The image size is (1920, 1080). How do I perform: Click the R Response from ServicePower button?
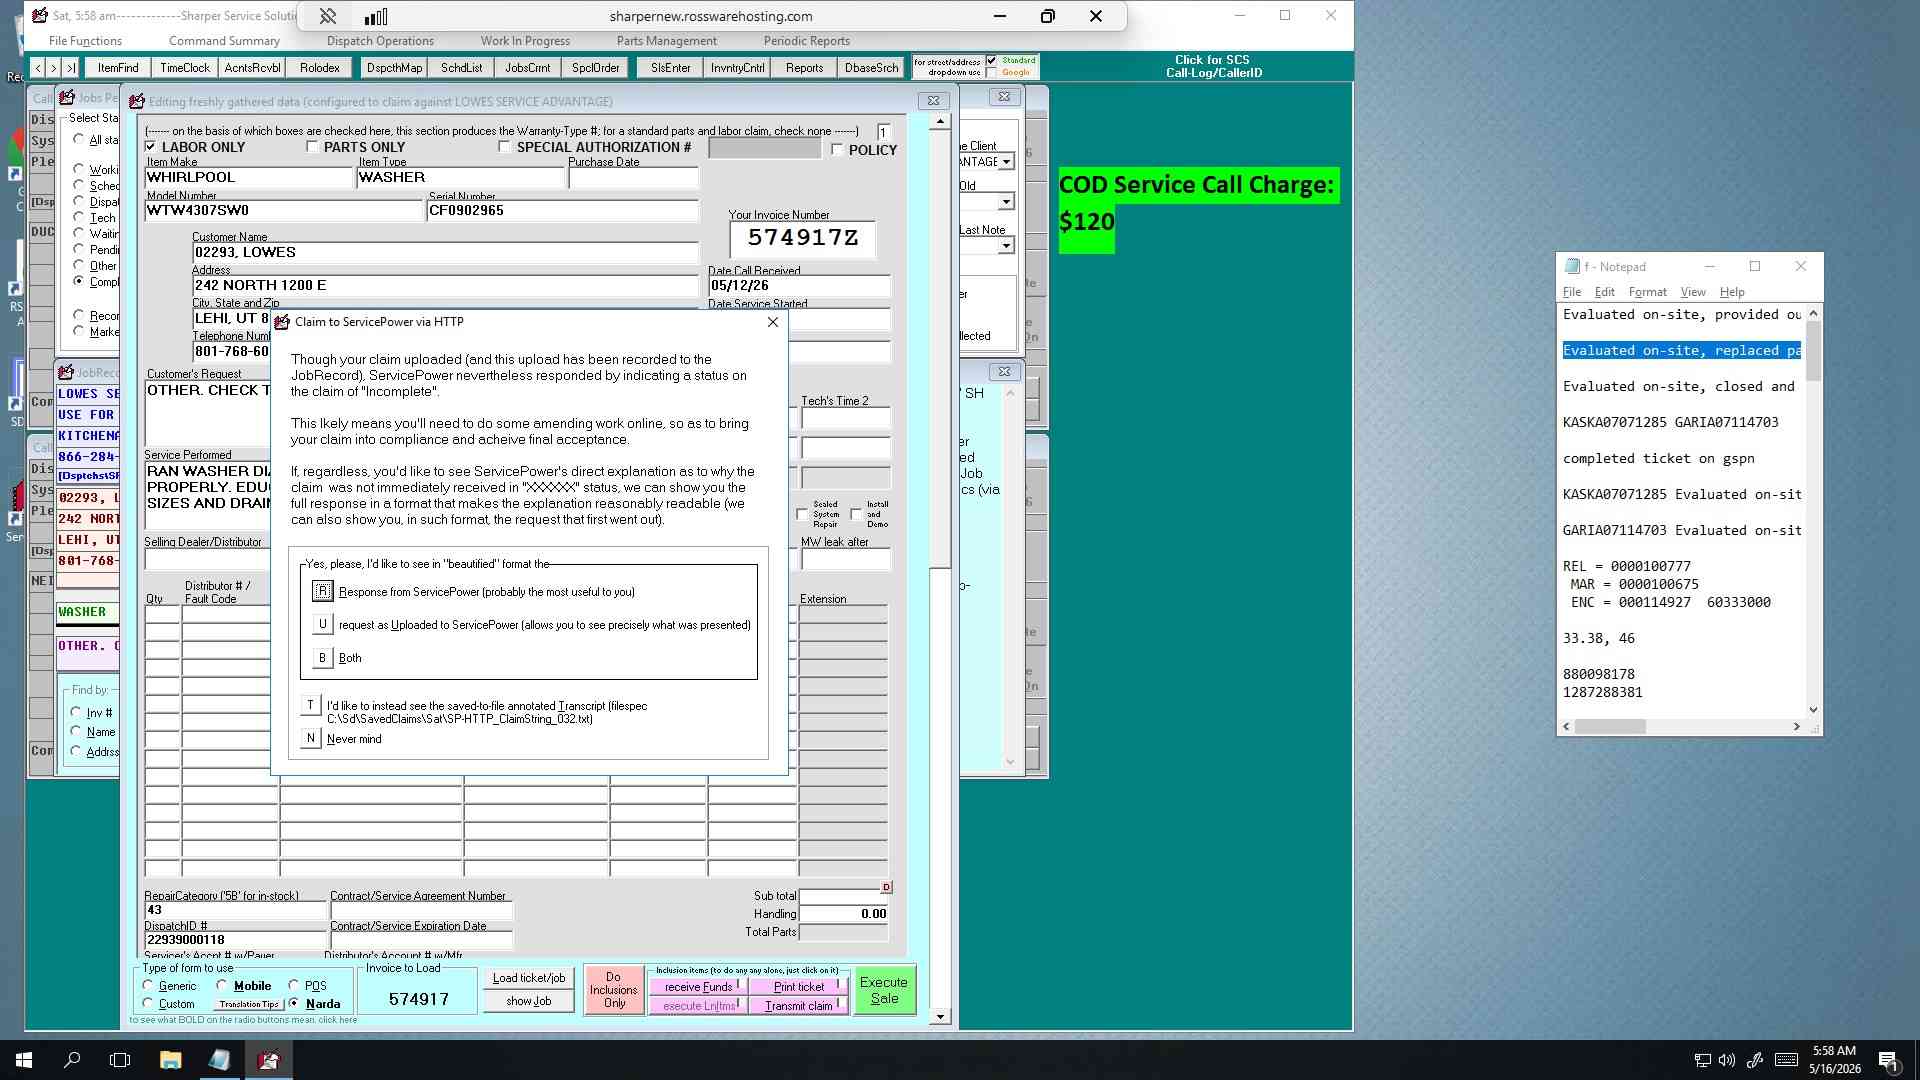(322, 591)
